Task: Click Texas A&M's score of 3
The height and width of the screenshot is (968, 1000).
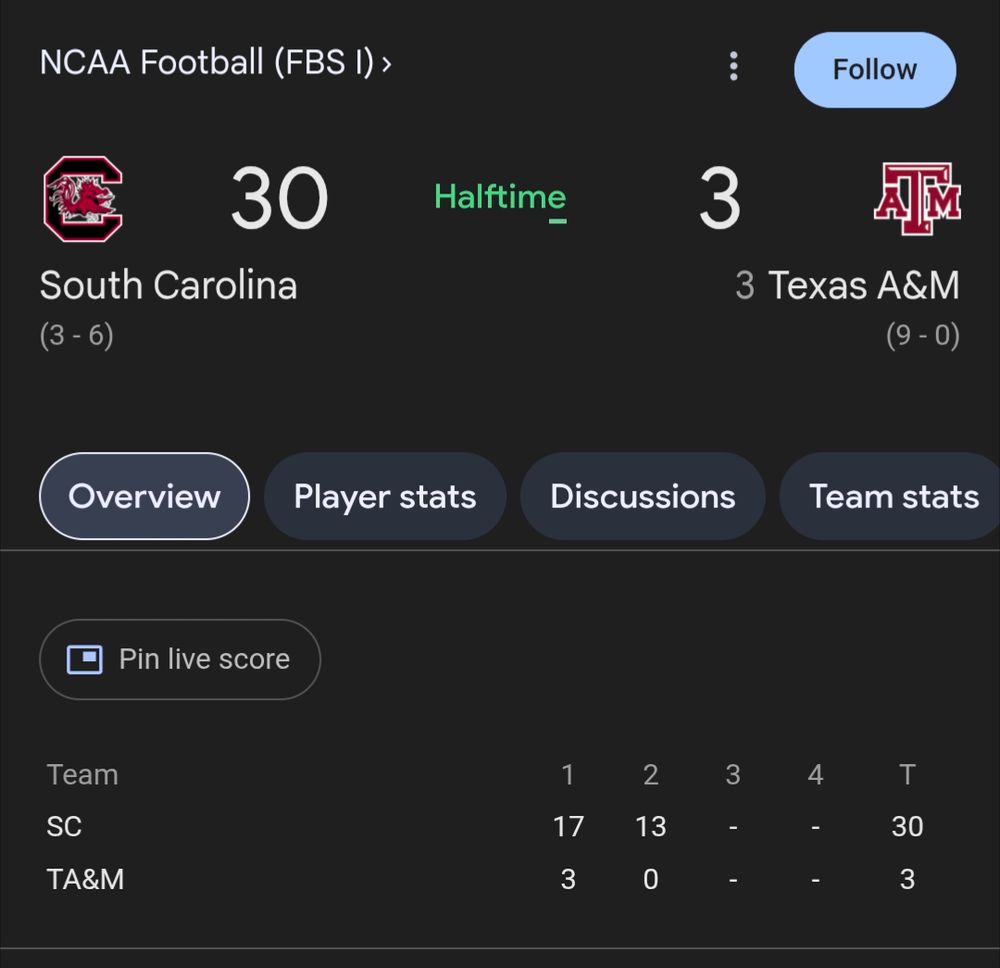Action: click(719, 197)
